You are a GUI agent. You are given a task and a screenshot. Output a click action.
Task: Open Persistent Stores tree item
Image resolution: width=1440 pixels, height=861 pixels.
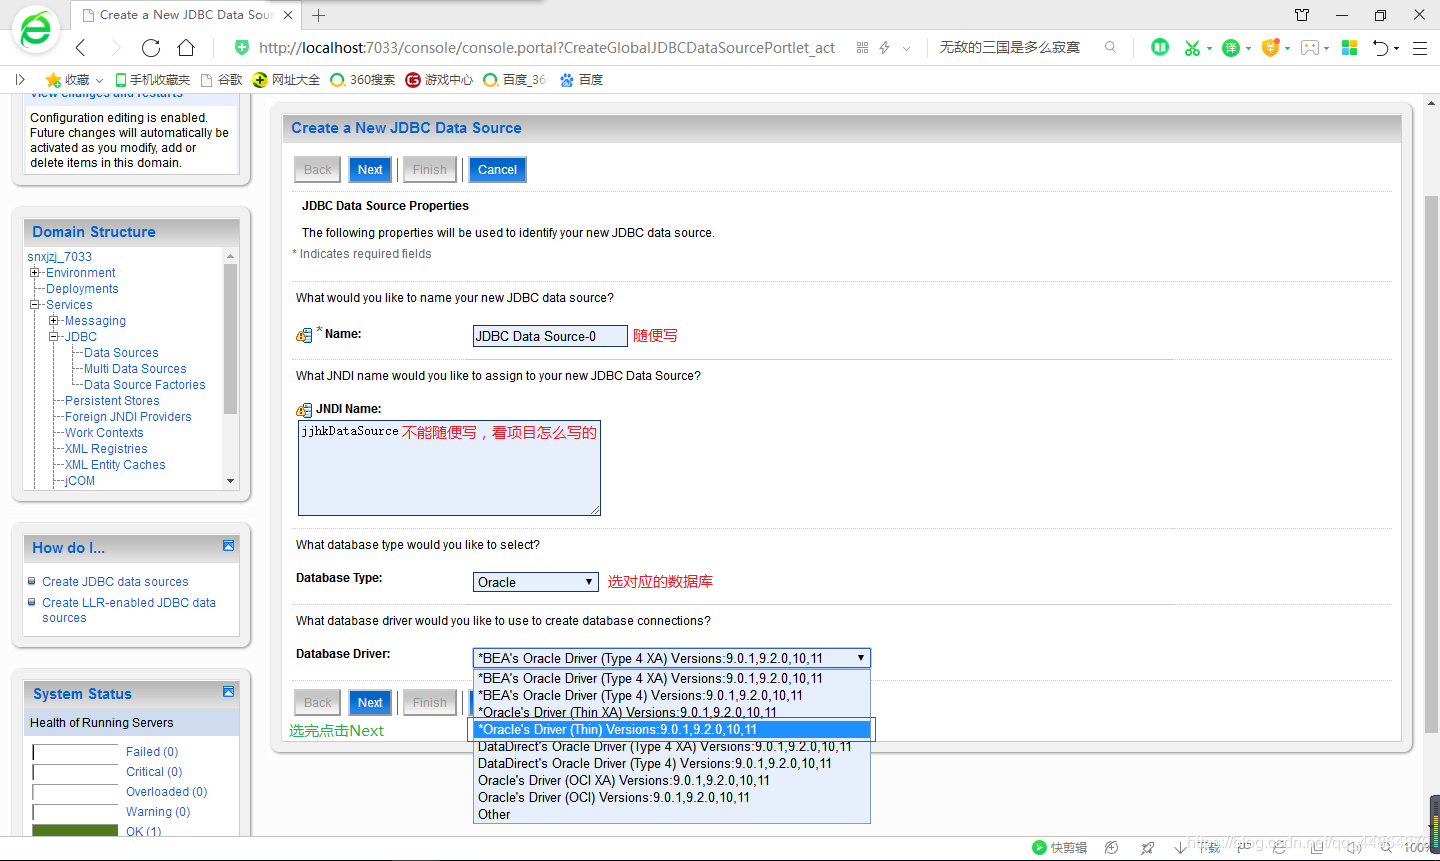click(x=112, y=400)
